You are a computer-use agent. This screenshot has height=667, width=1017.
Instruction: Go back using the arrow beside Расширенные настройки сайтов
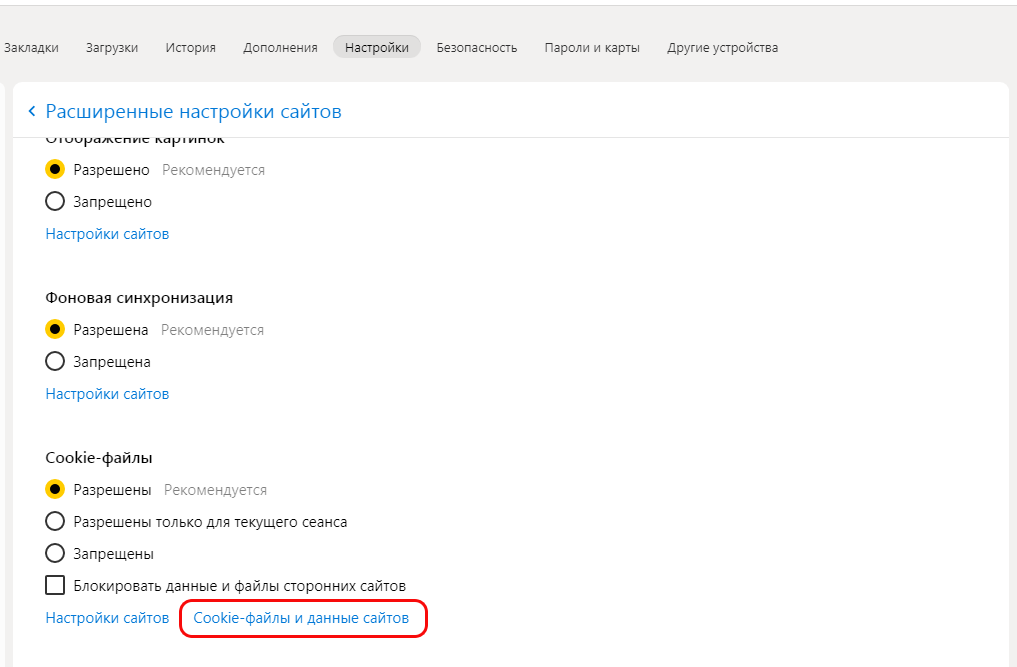pos(32,111)
